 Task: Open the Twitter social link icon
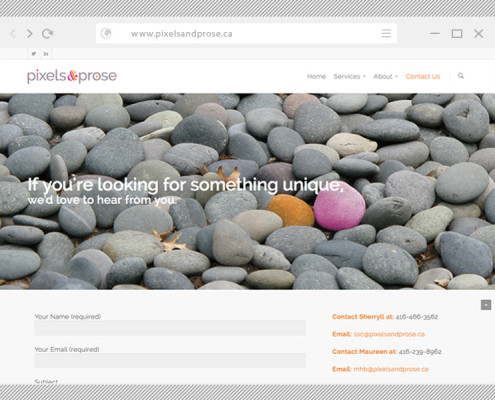tap(34, 54)
